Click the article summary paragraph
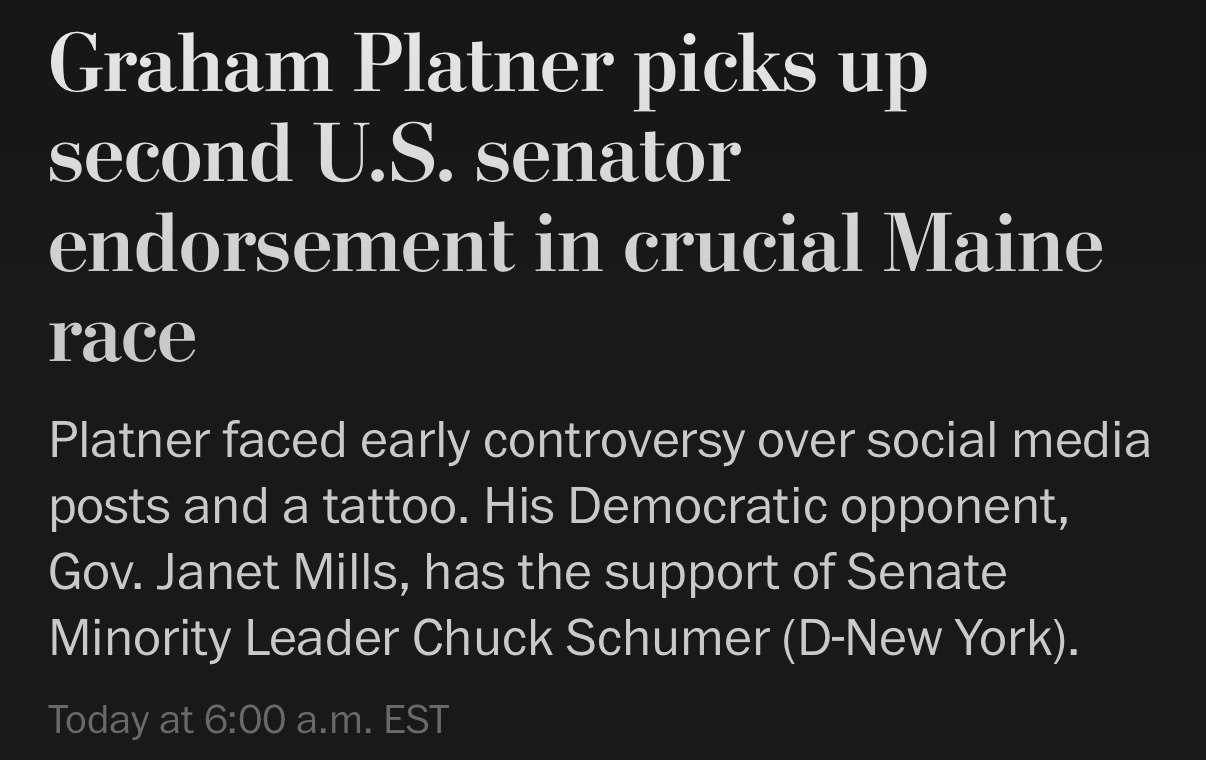This screenshot has width=1206, height=760. tap(600, 538)
